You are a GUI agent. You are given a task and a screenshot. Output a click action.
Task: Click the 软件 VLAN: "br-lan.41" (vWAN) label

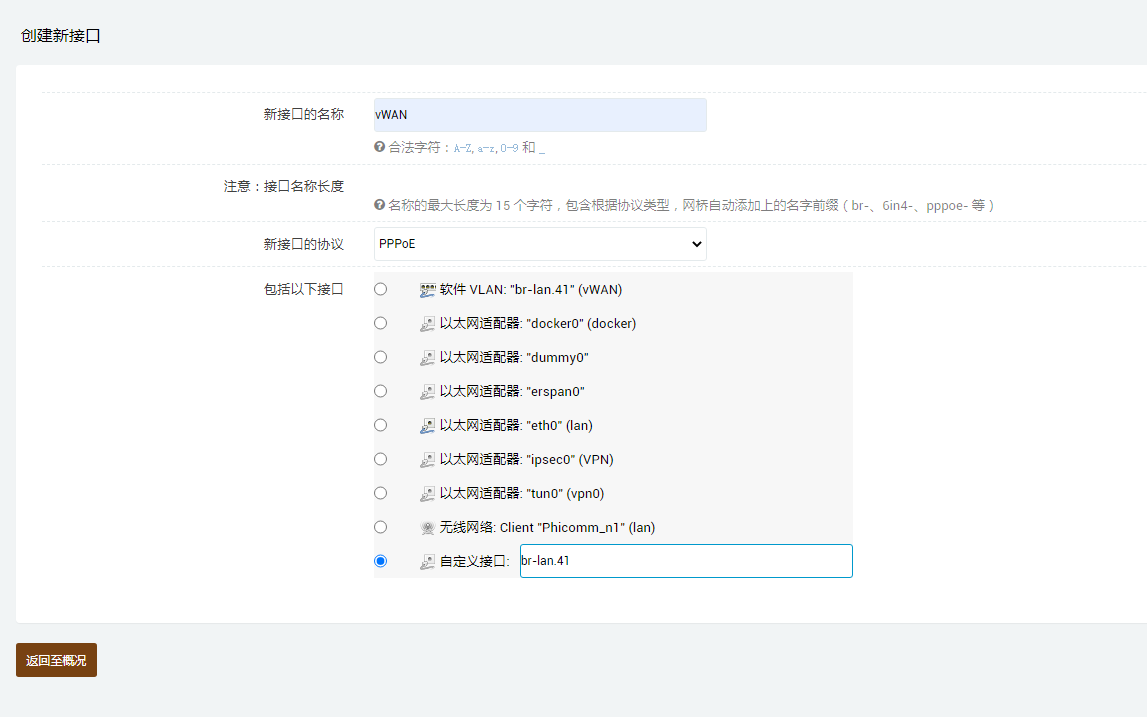coord(531,290)
